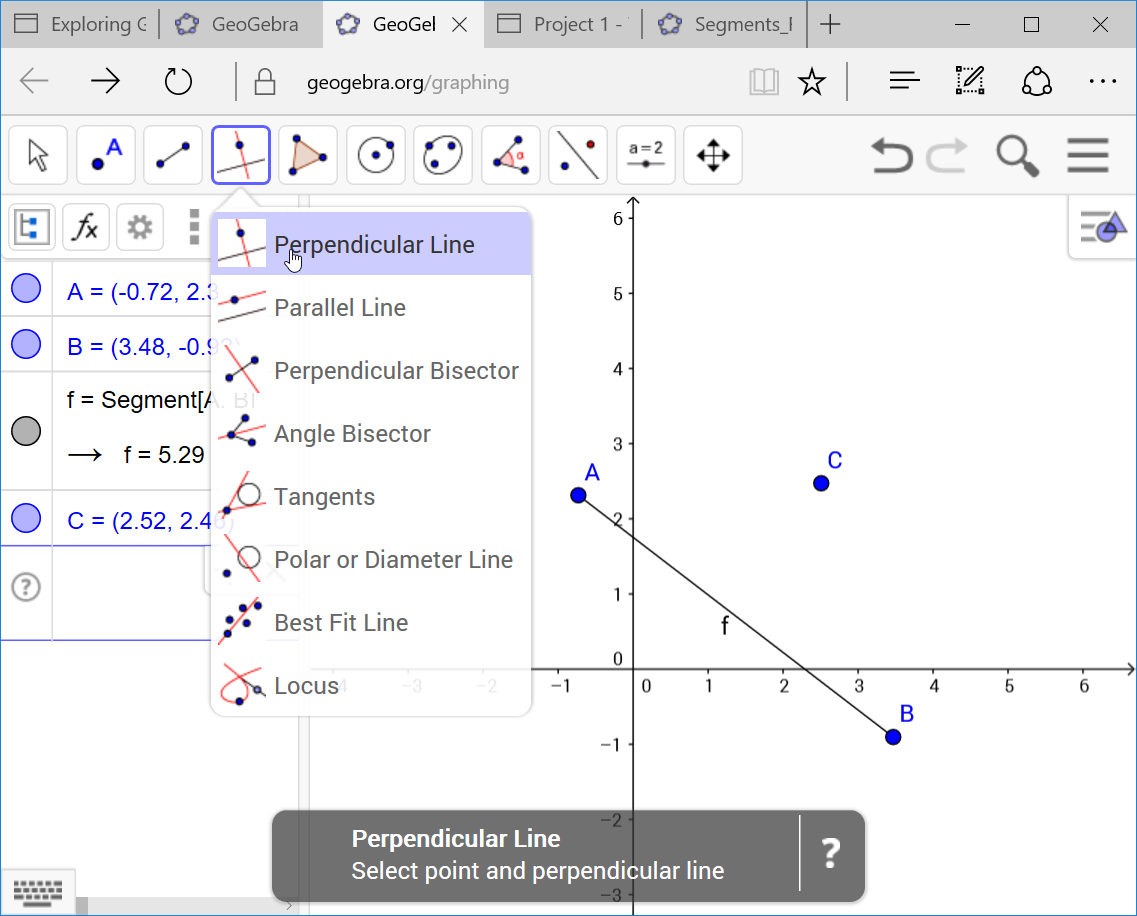Viewport: 1137px width, 916px height.
Task: Select the Polygon tool
Action: point(307,155)
